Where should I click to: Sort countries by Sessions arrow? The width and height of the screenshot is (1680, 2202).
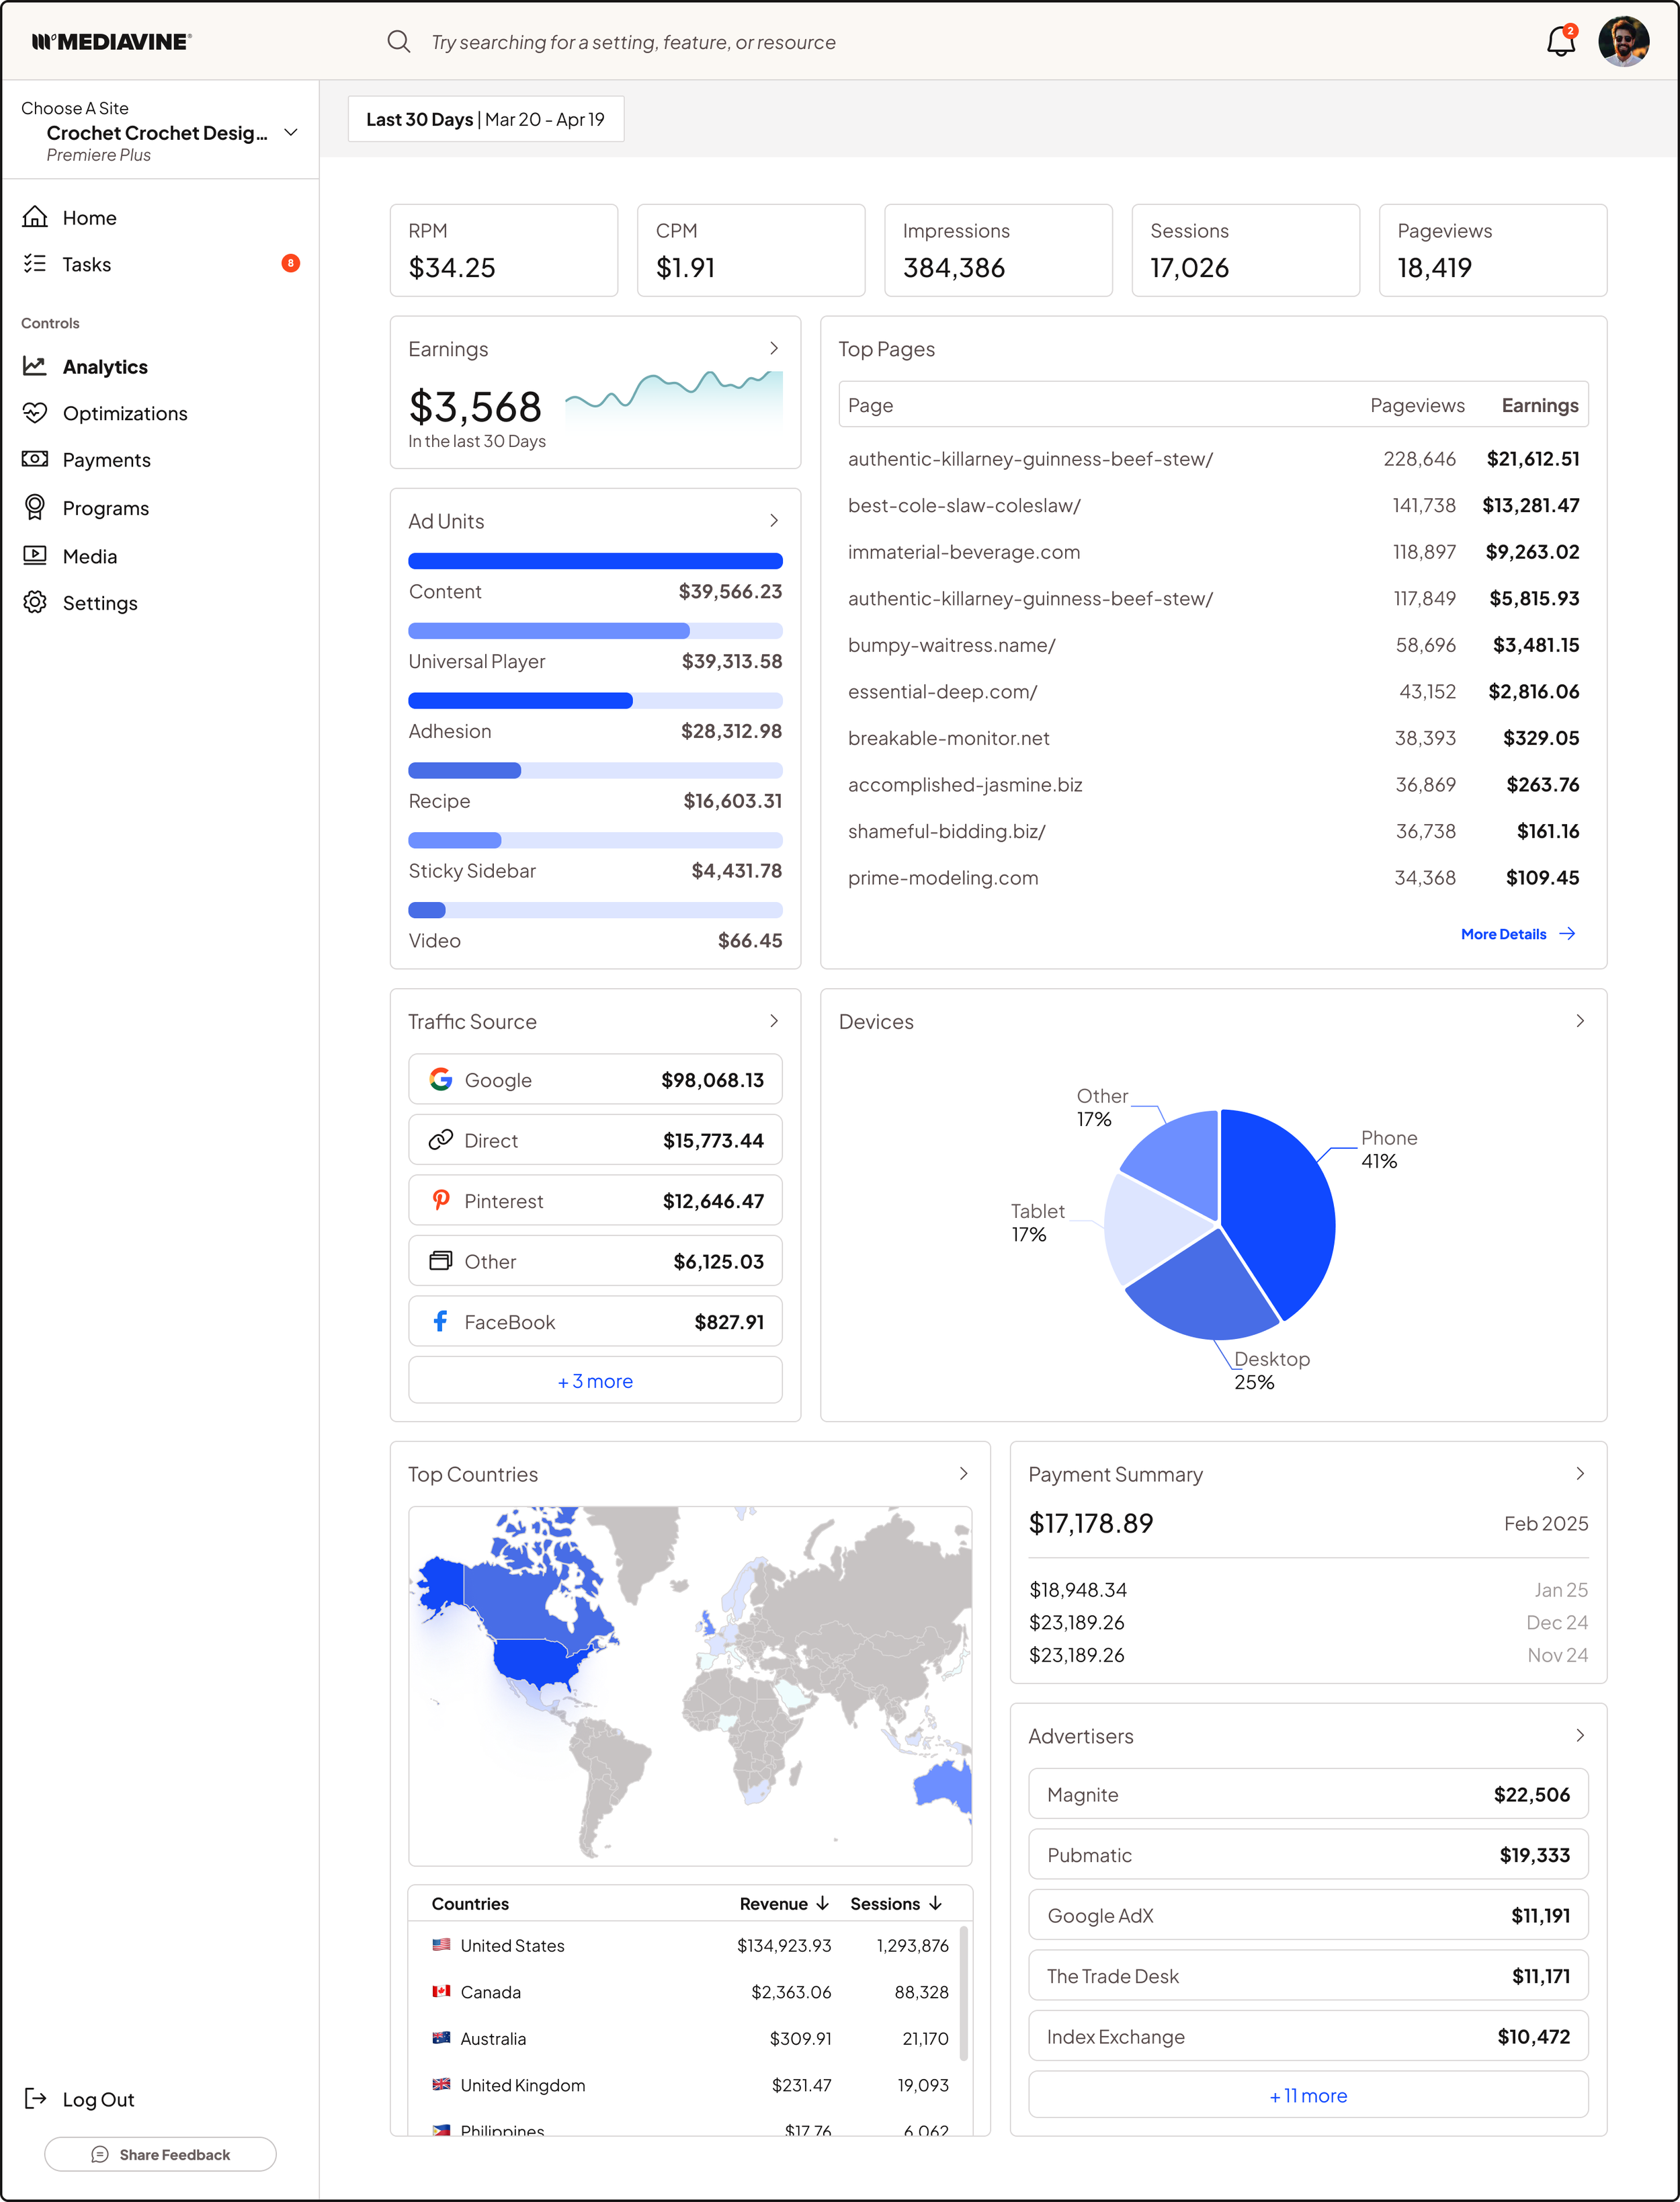pyautogui.click(x=935, y=1903)
